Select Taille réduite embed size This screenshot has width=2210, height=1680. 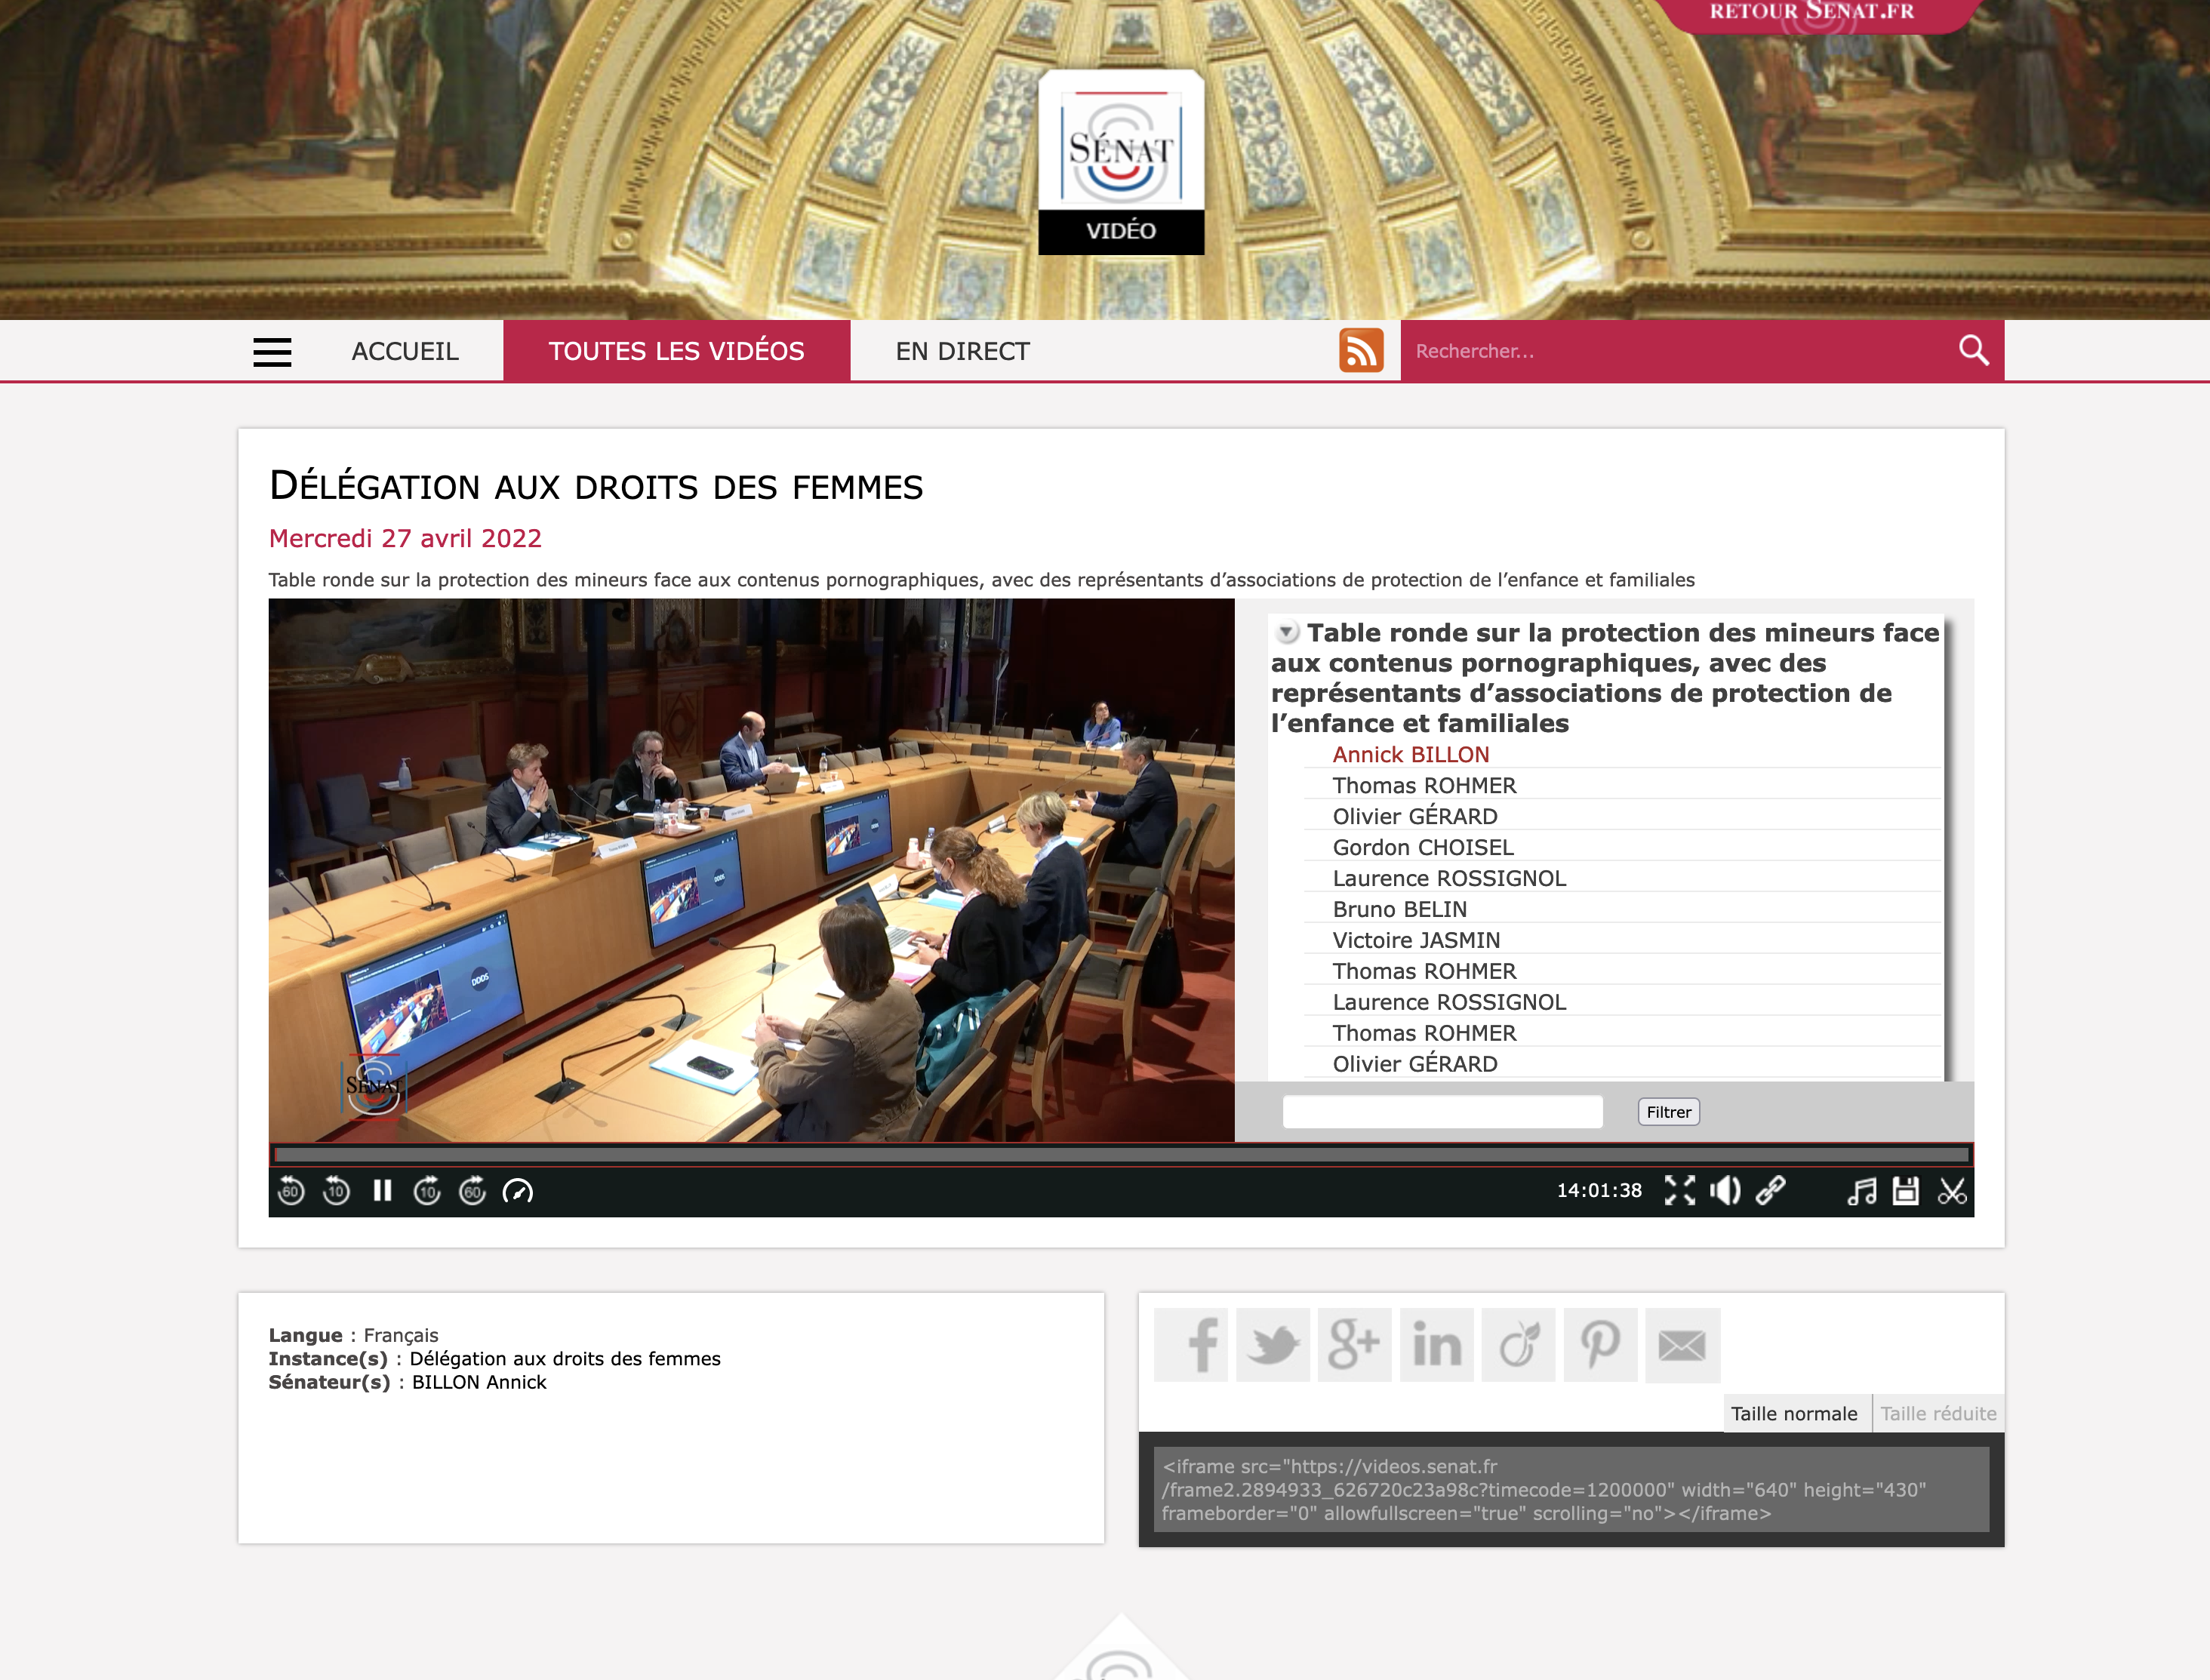[1938, 1413]
